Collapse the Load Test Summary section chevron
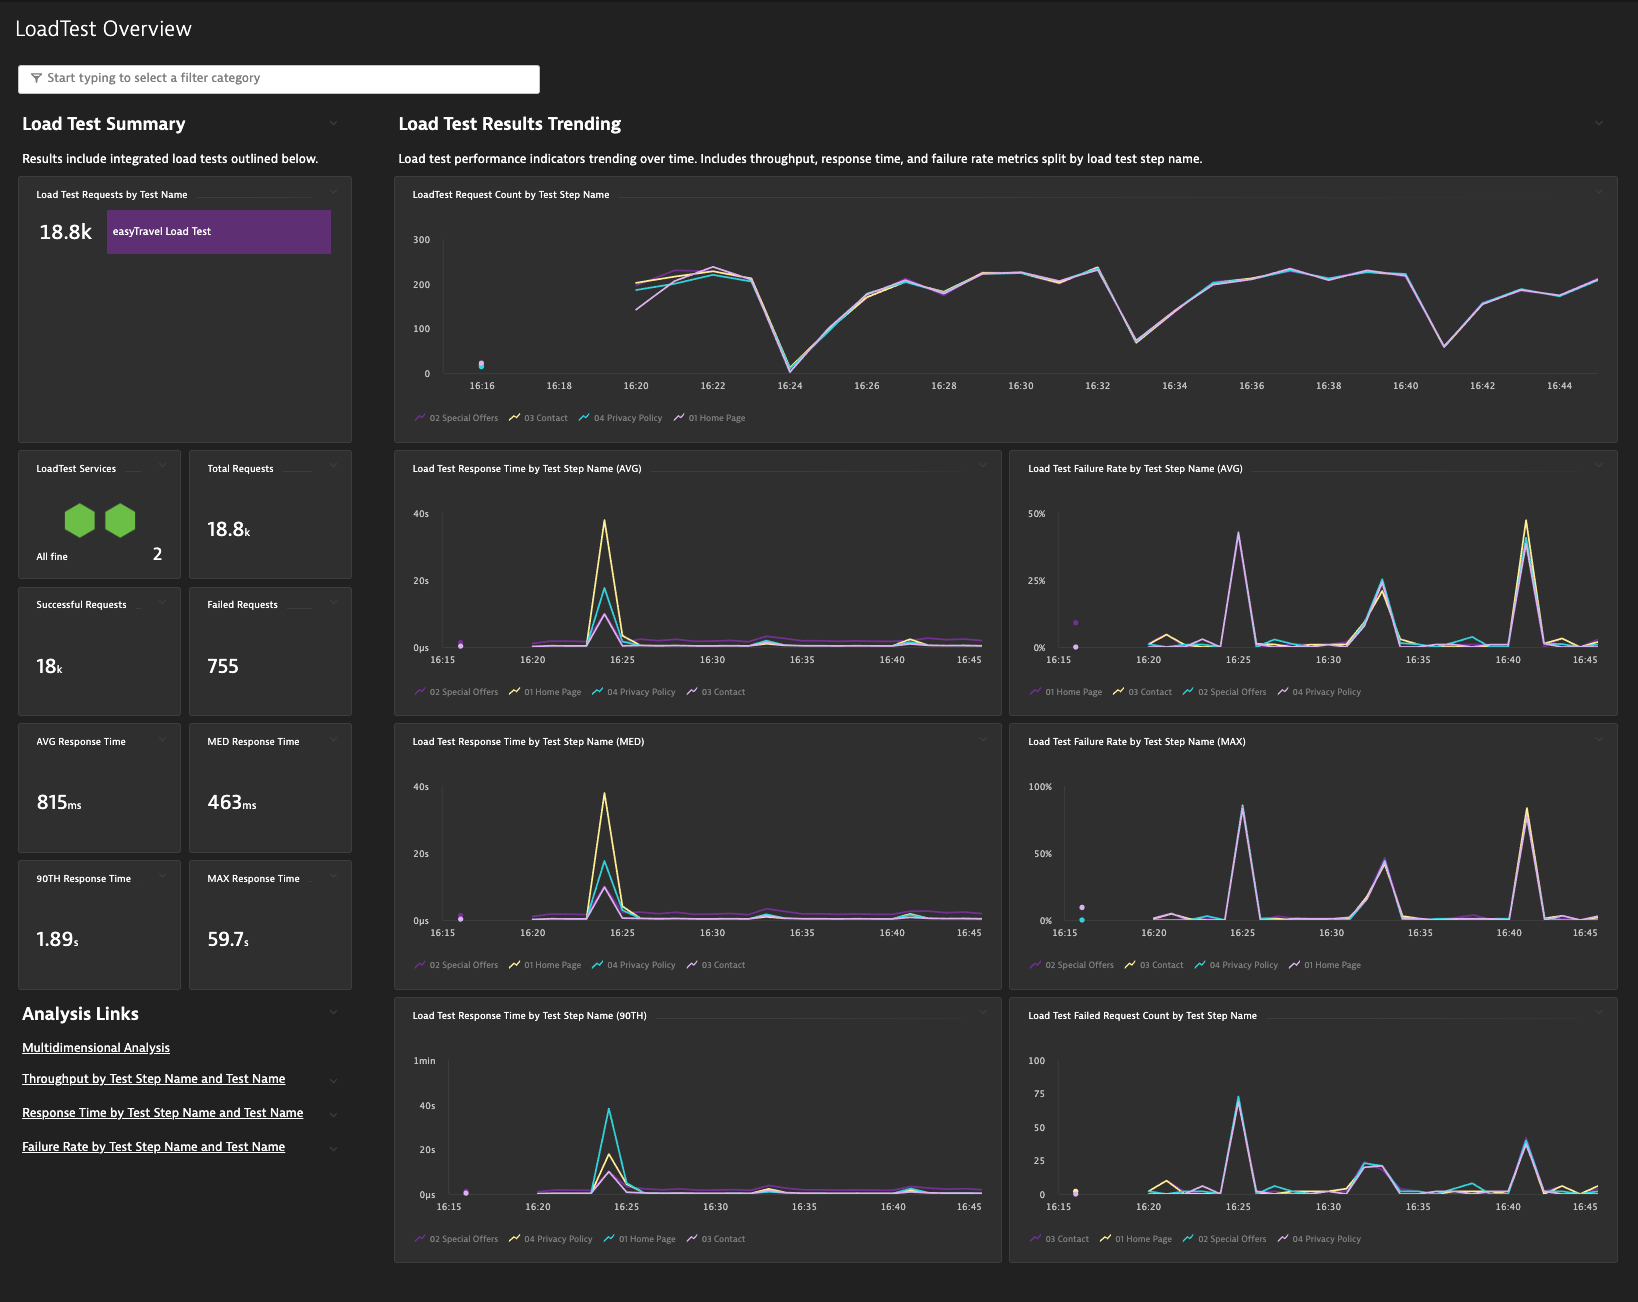This screenshot has width=1638, height=1302. tap(334, 123)
